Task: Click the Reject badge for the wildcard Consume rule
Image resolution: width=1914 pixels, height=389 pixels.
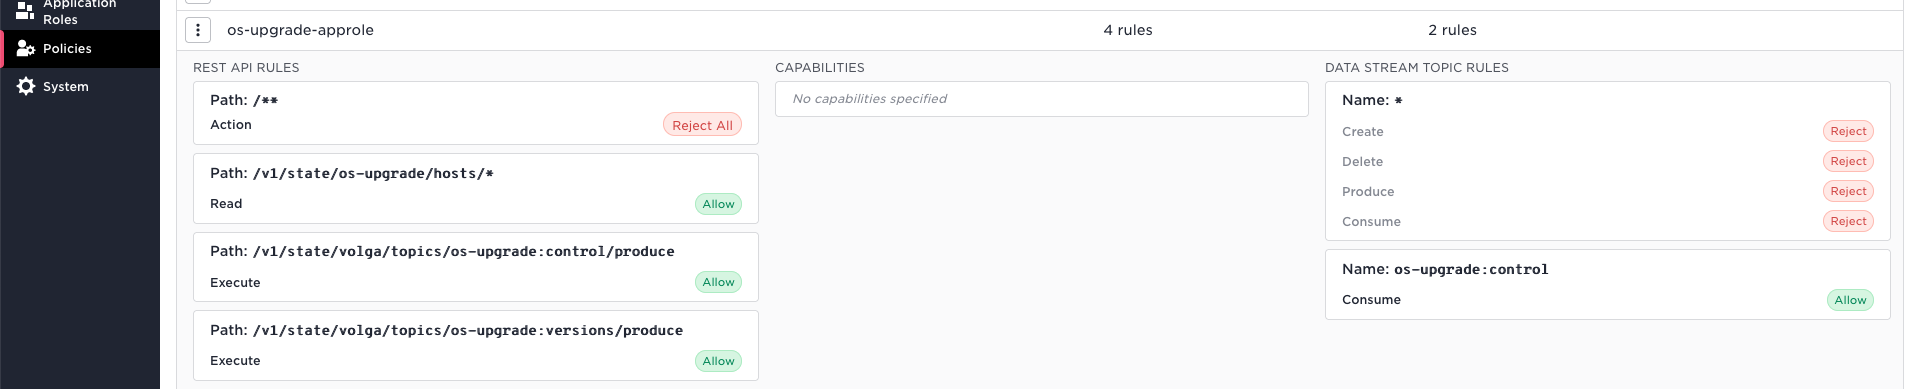Action: point(1848,221)
